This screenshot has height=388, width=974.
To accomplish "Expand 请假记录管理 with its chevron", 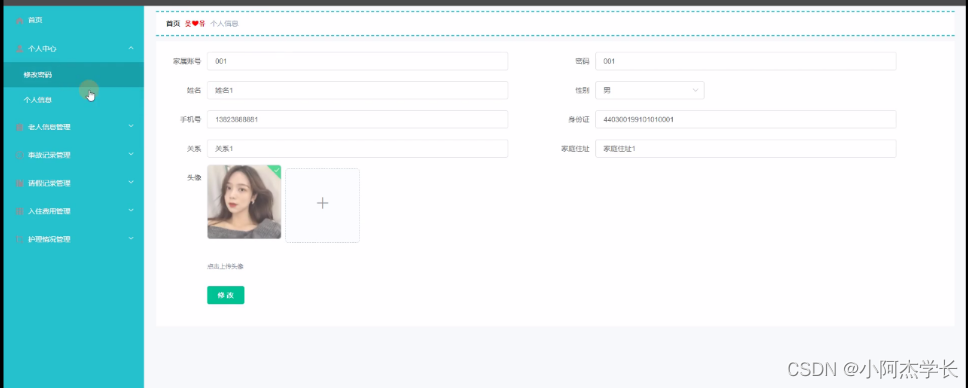I will pyautogui.click(x=131, y=182).
